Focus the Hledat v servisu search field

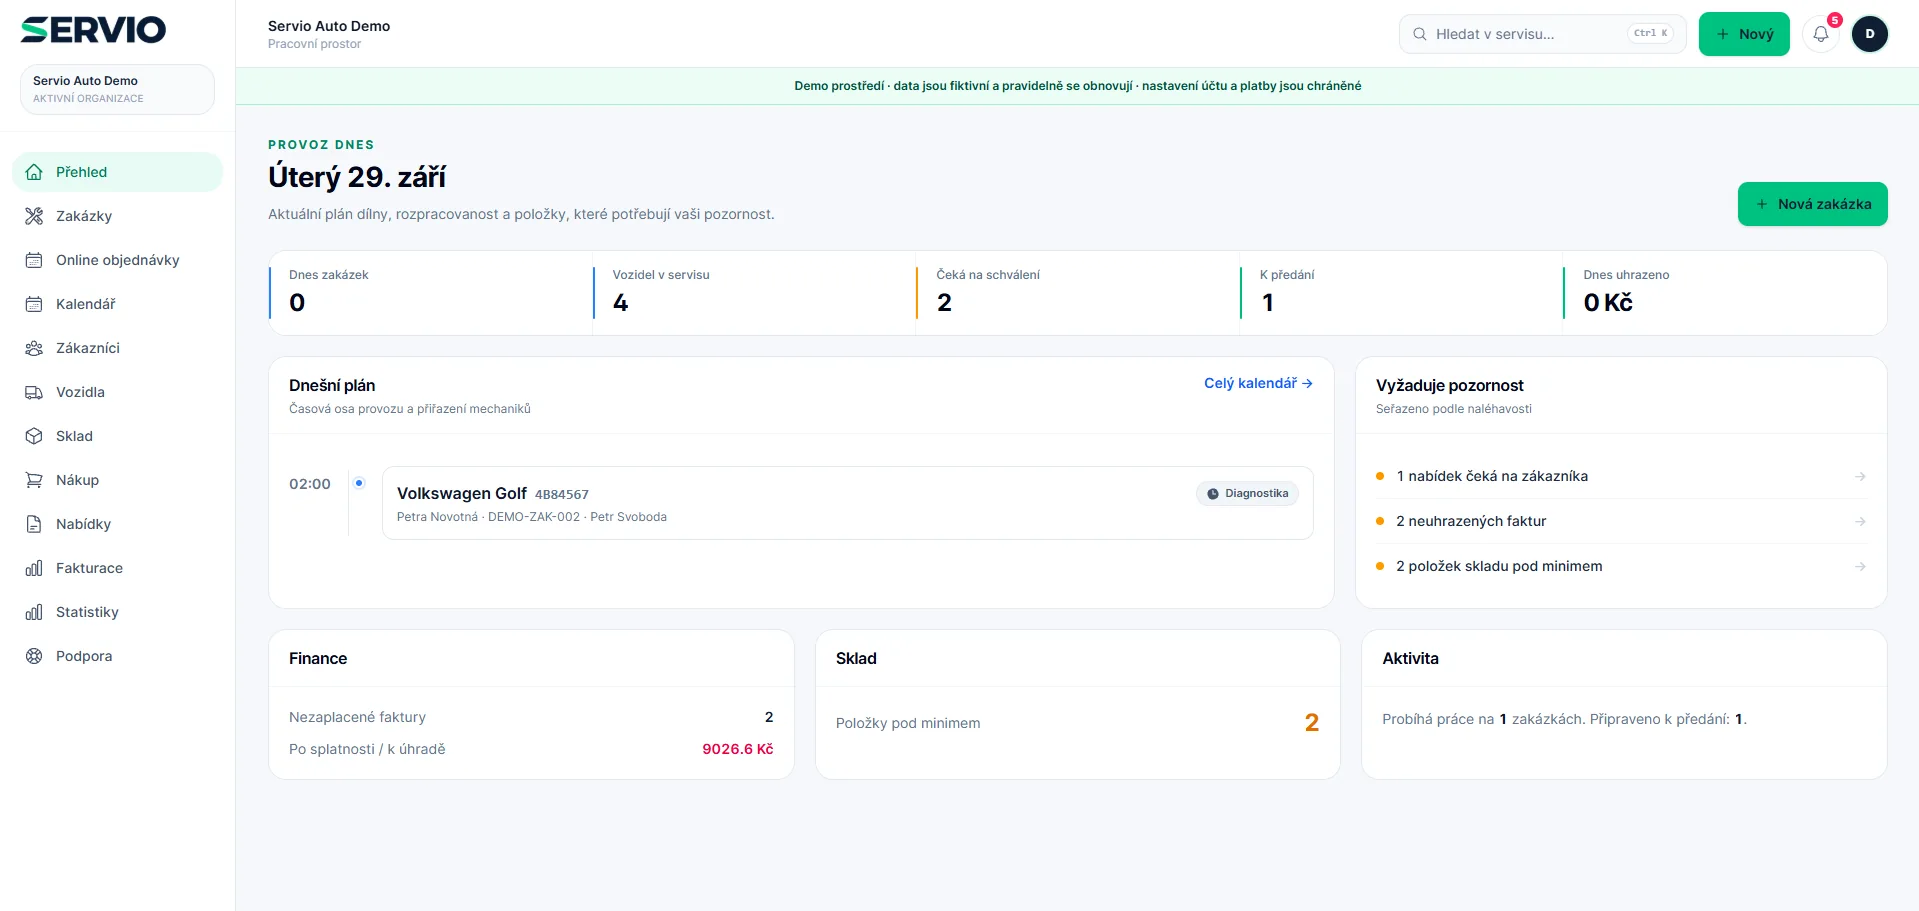coord(1542,34)
